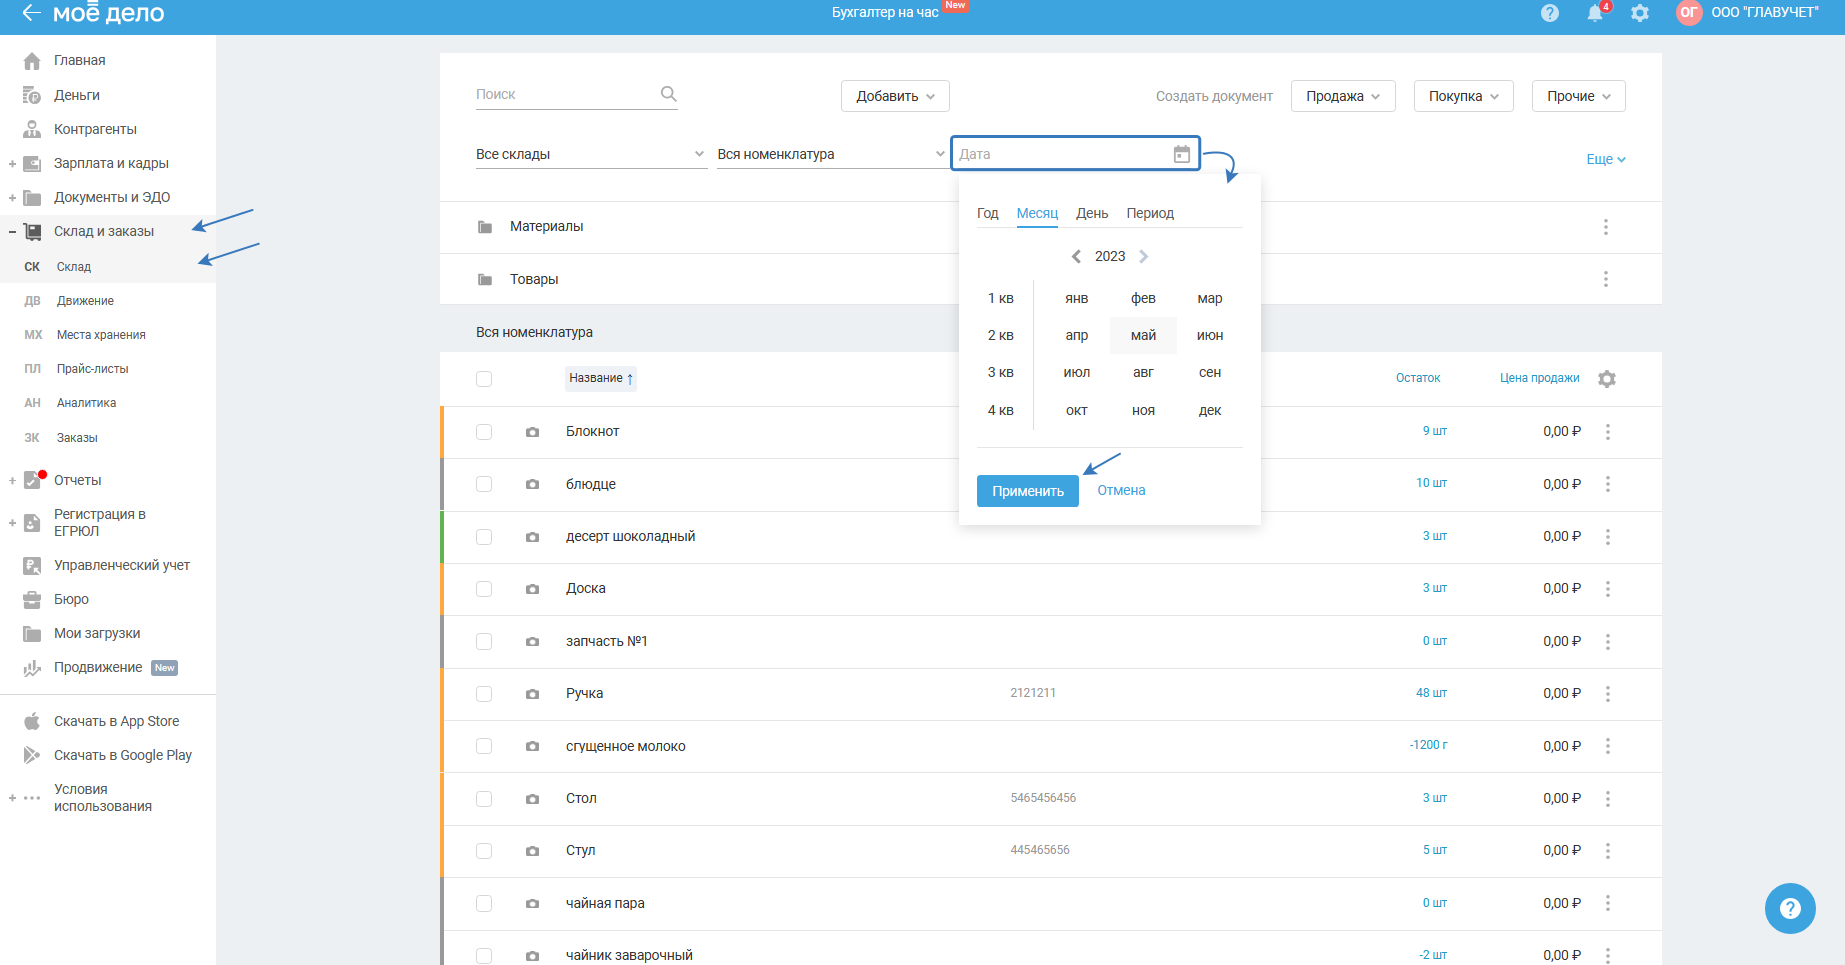Screen dimensions: 1845x965
Task: Check the box for Доска
Action: [x=484, y=589]
